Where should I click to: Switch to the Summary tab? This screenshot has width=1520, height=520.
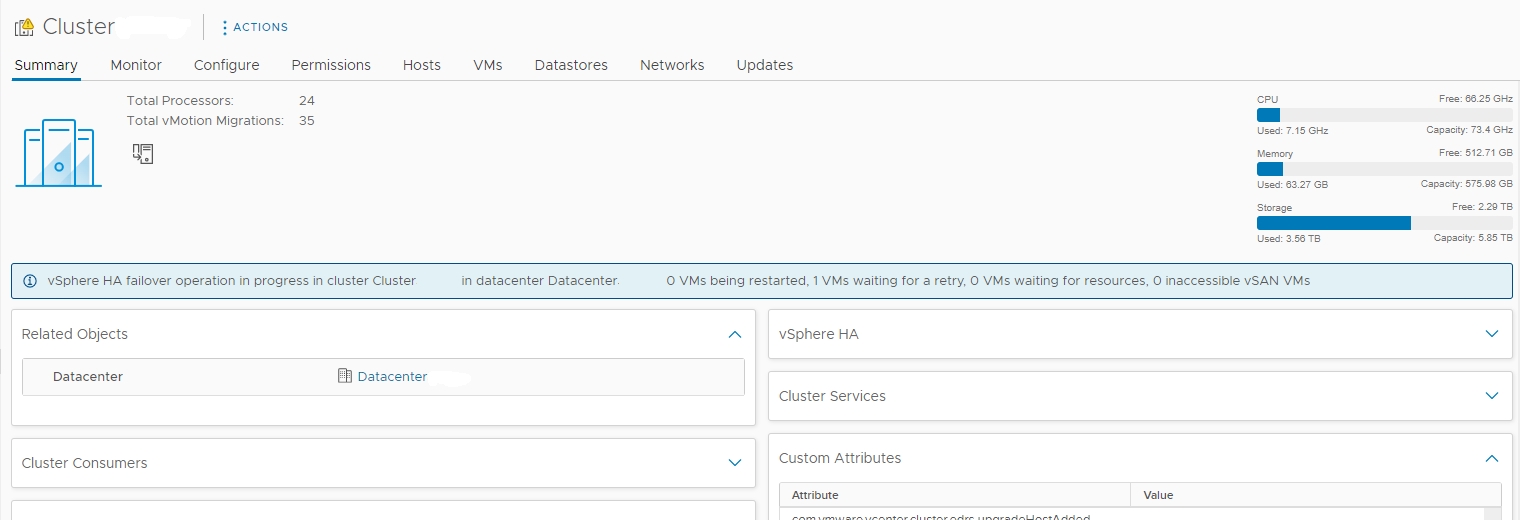click(46, 65)
